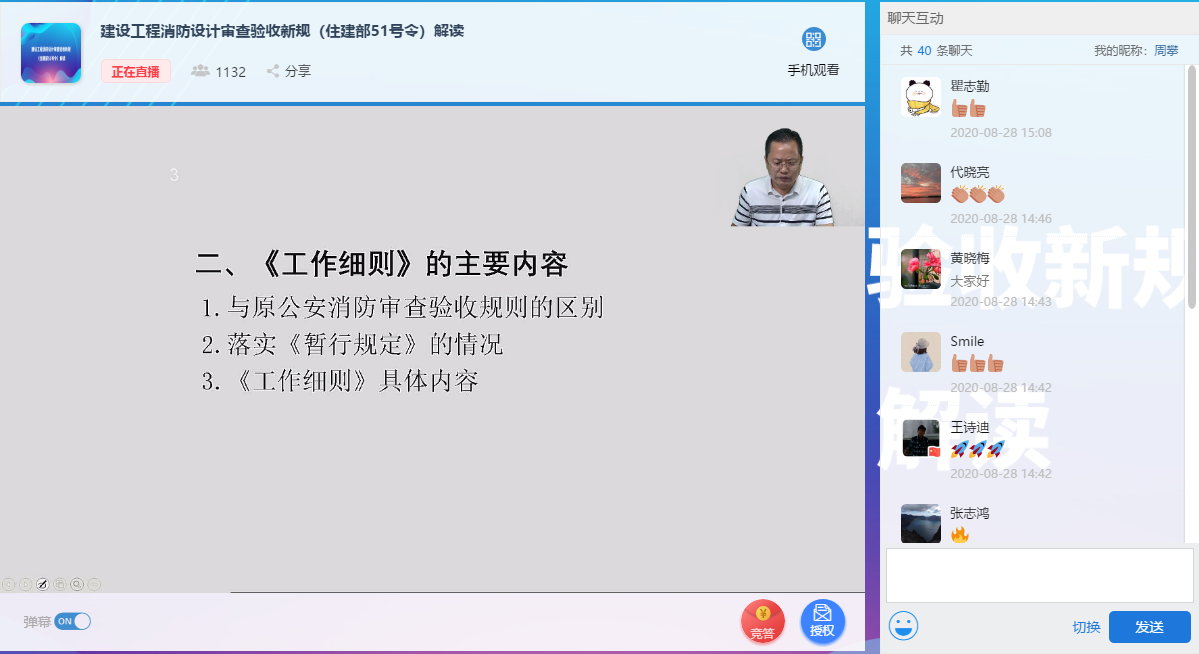The width and height of the screenshot is (1199, 654).
Task: Click the 正在直播 live status badge
Action: tap(135, 71)
